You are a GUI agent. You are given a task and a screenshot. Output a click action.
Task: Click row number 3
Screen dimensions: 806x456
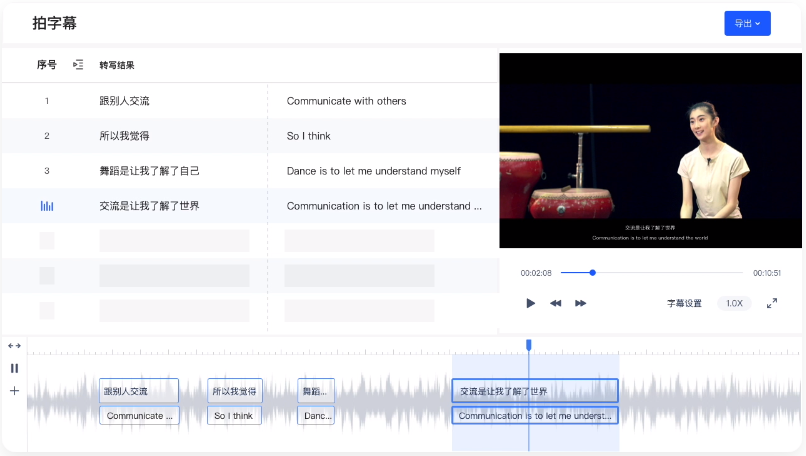pyautogui.click(x=47, y=171)
